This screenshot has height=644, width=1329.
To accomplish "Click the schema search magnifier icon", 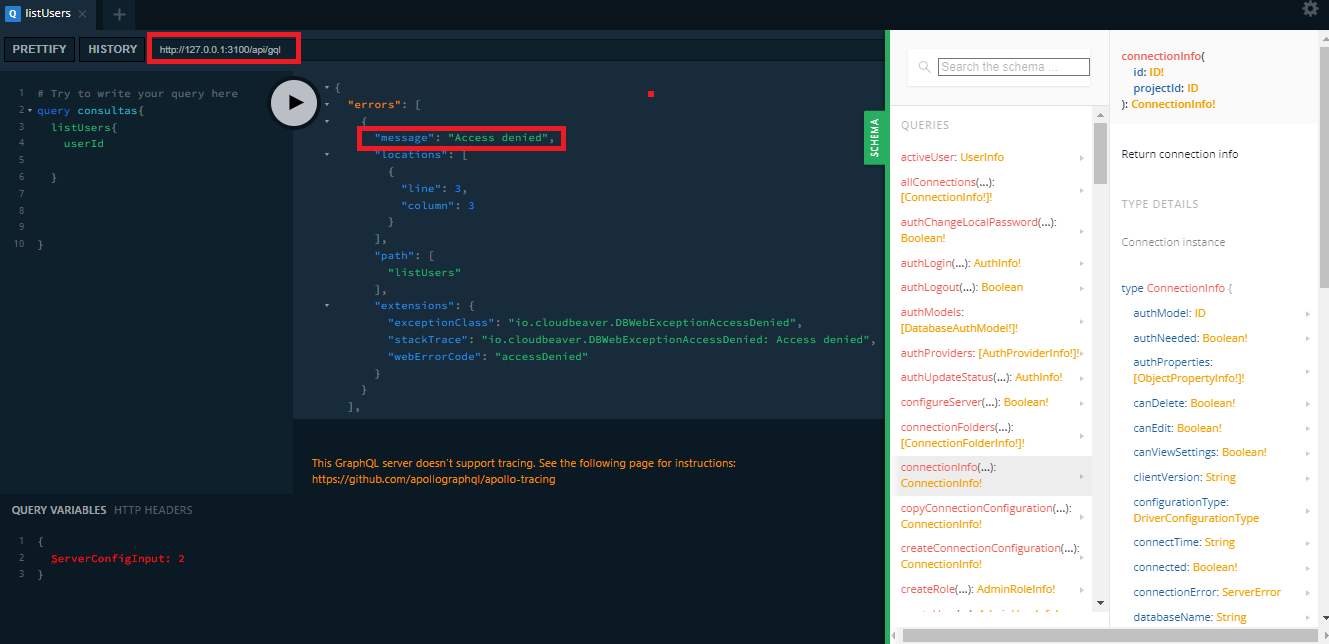I will pos(925,67).
